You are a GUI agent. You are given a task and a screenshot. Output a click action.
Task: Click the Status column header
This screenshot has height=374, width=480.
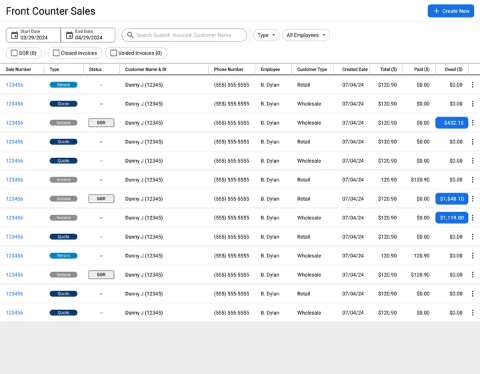pyautogui.click(x=95, y=69)
